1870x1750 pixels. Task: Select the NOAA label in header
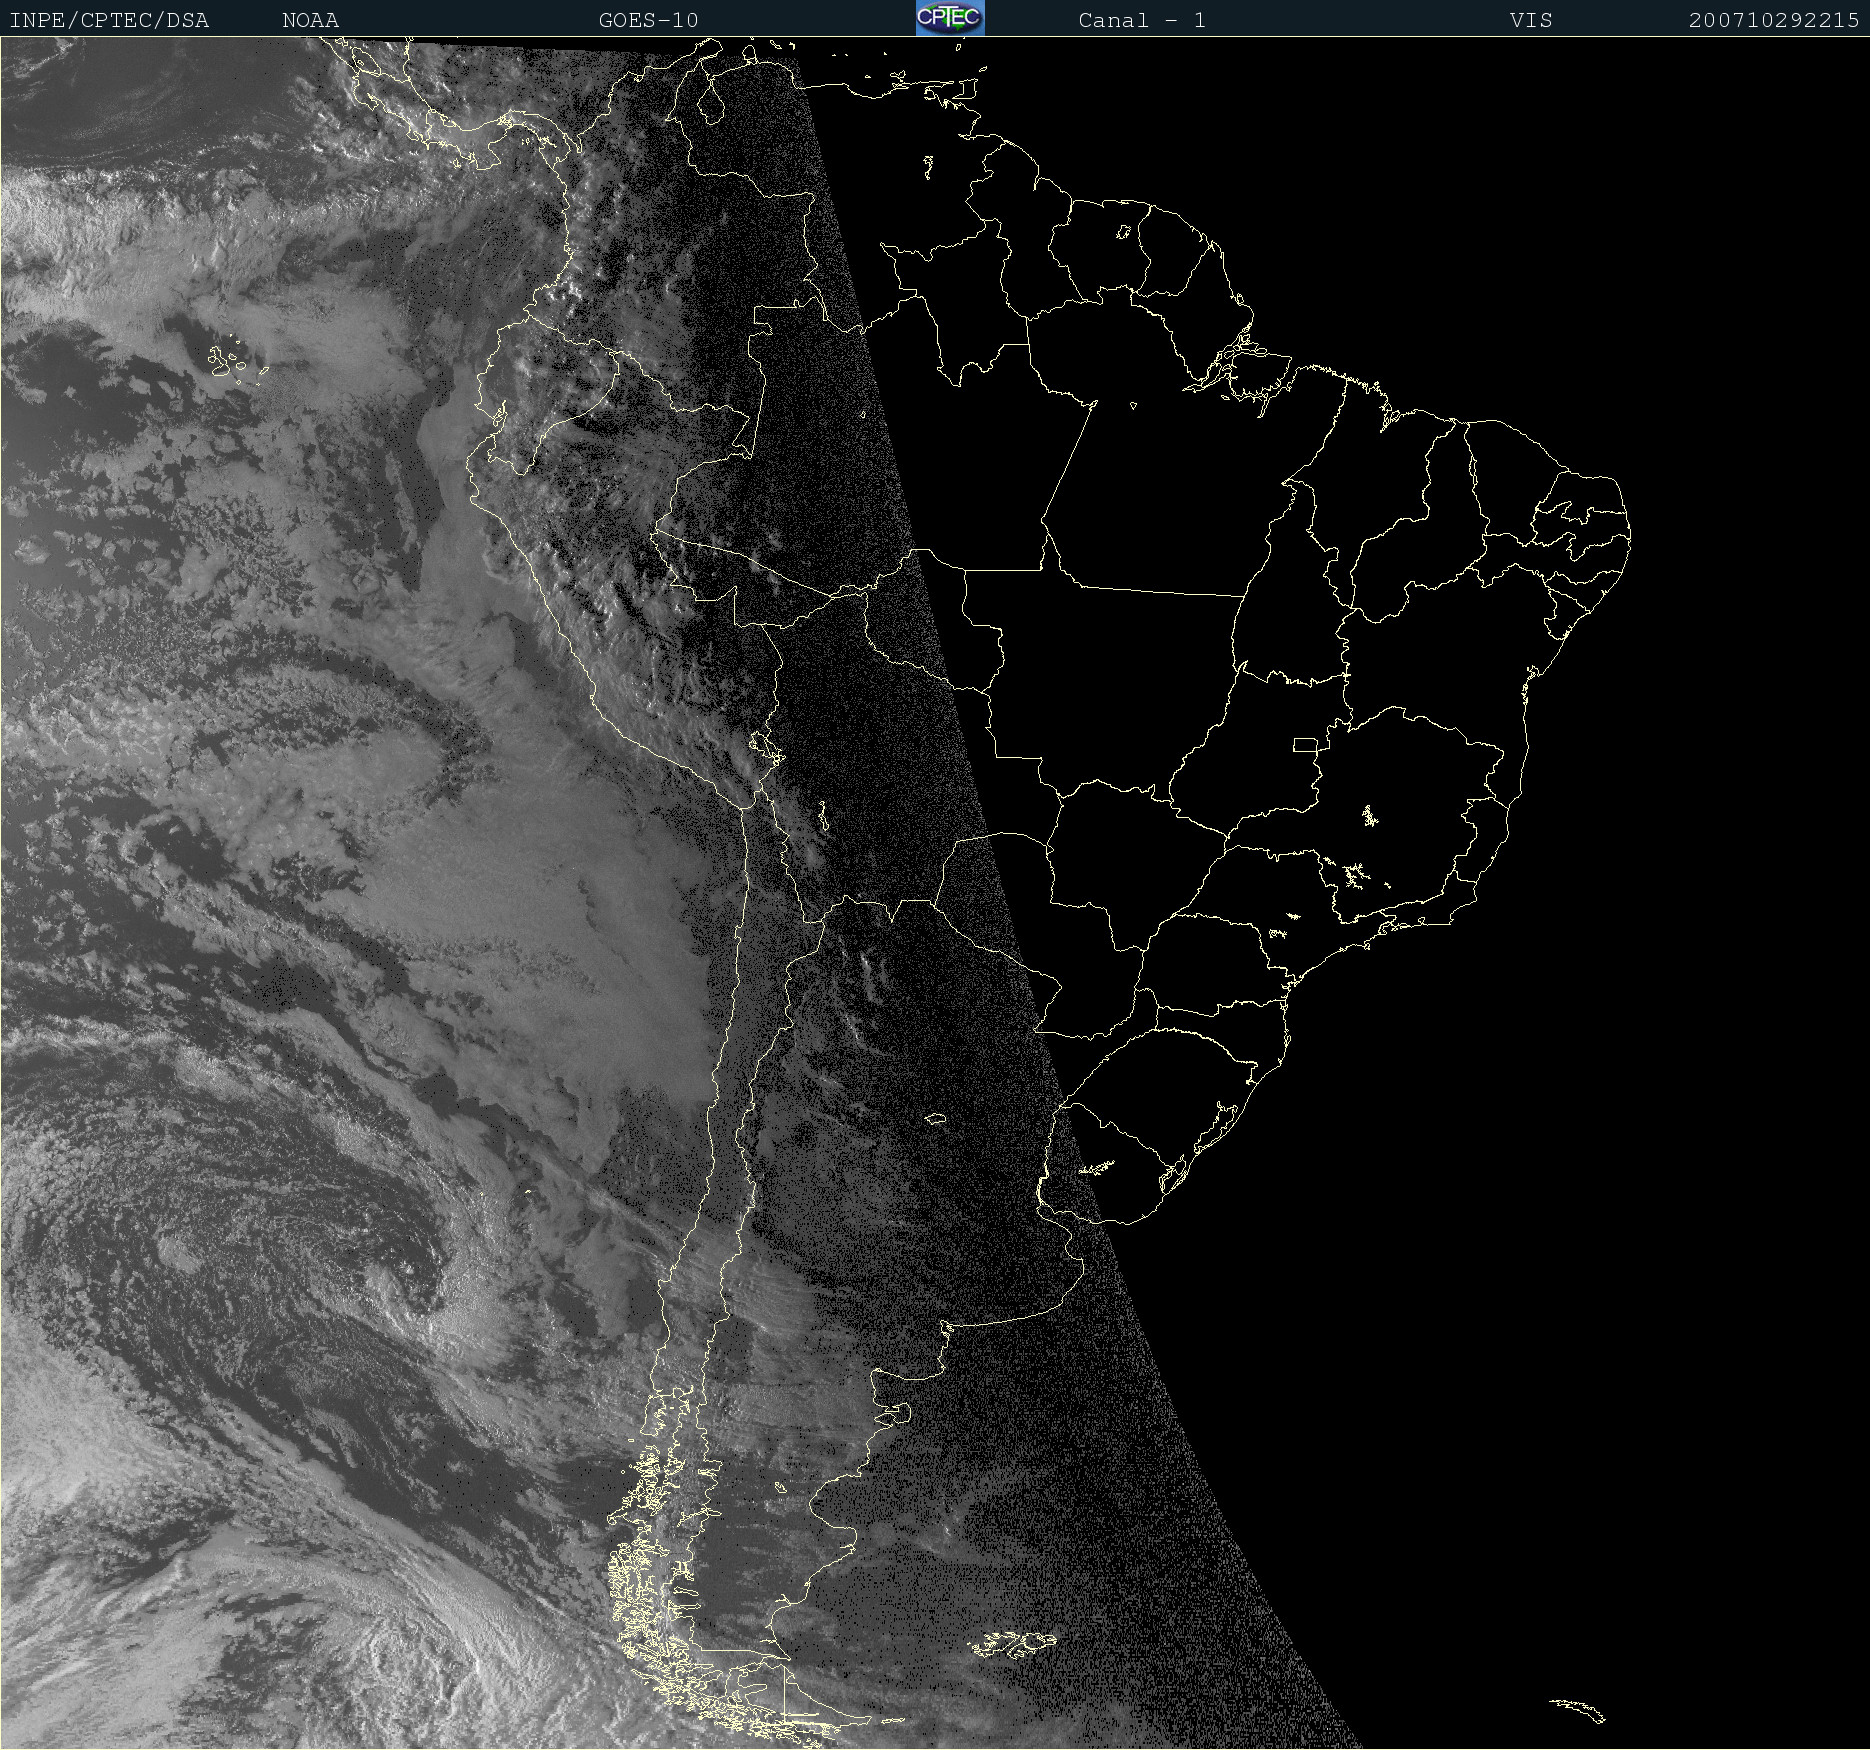(311, 20)
